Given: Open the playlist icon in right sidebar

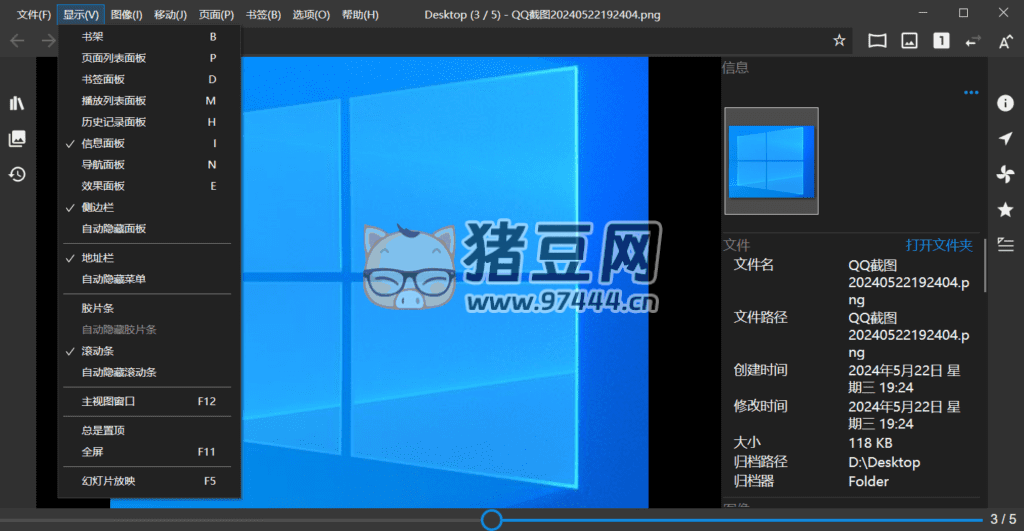Looking at the screenshot, I should [1005, 244].
